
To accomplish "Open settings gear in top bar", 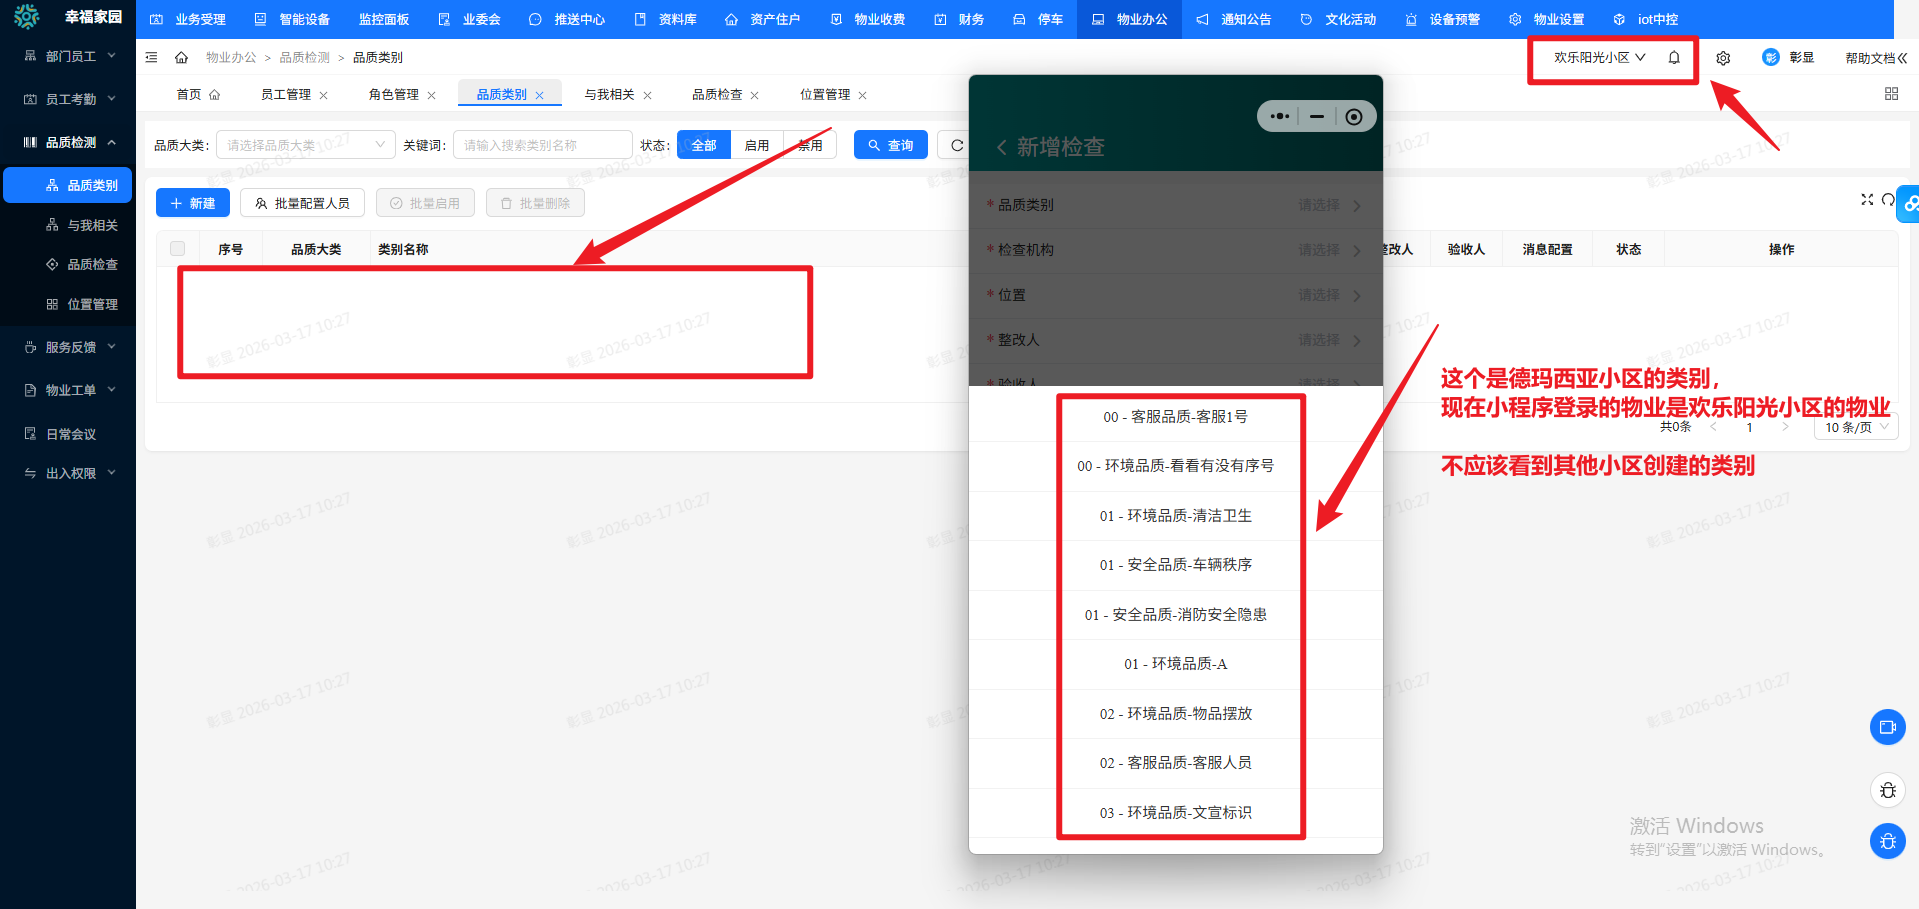I will click(x=1723, y=58).
